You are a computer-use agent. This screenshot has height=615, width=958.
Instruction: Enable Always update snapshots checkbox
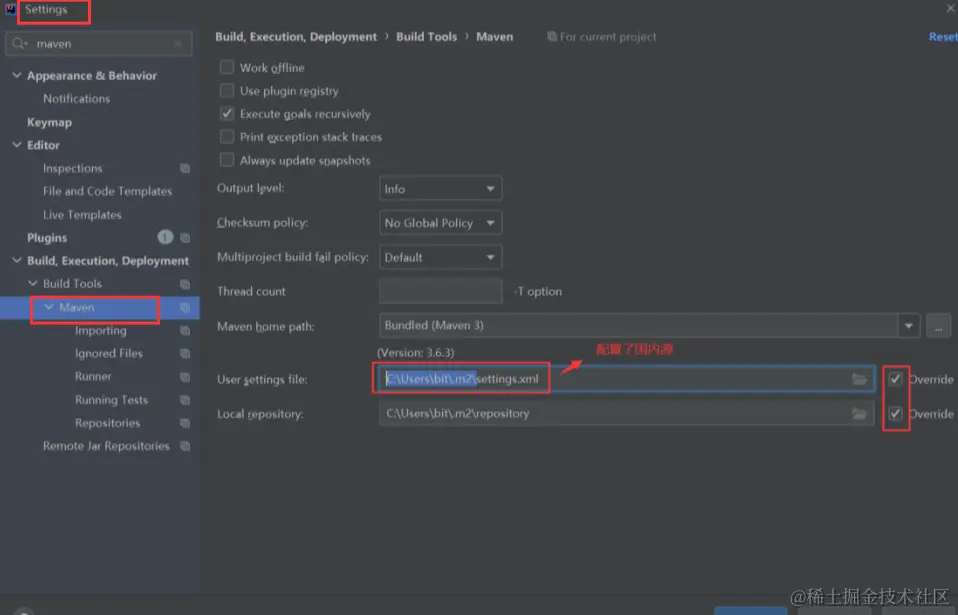pyautogui.click(x=227, y=160)
